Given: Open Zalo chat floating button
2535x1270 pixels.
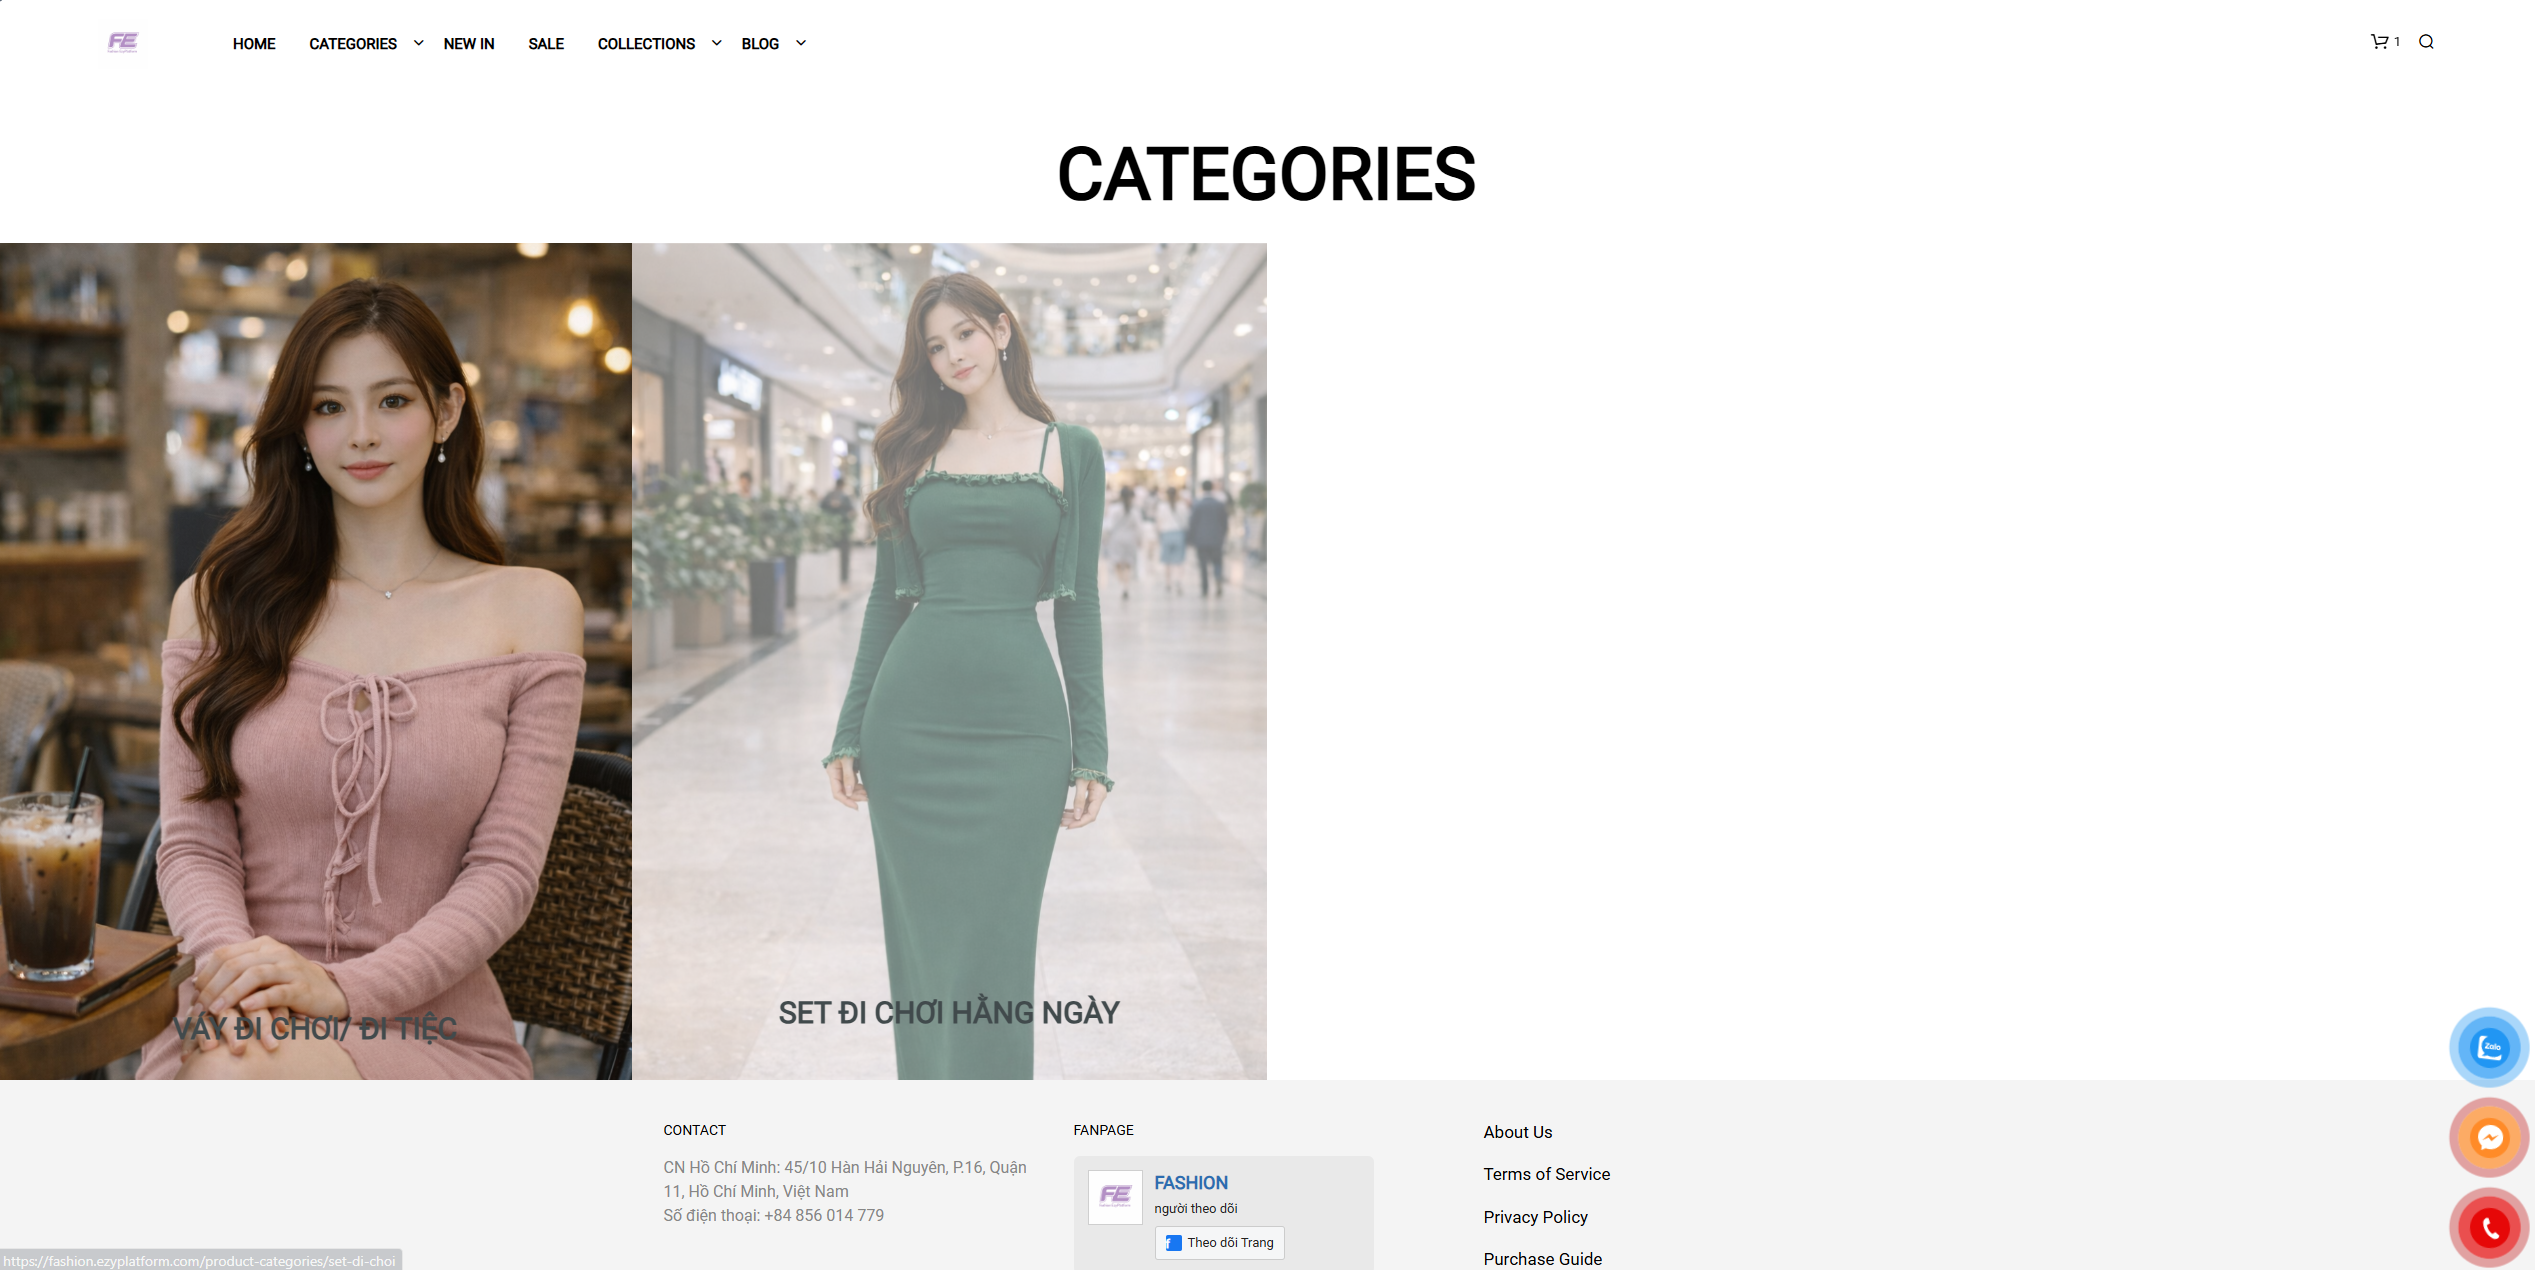Looking at the screenshot, I should pos(2488,1047).
